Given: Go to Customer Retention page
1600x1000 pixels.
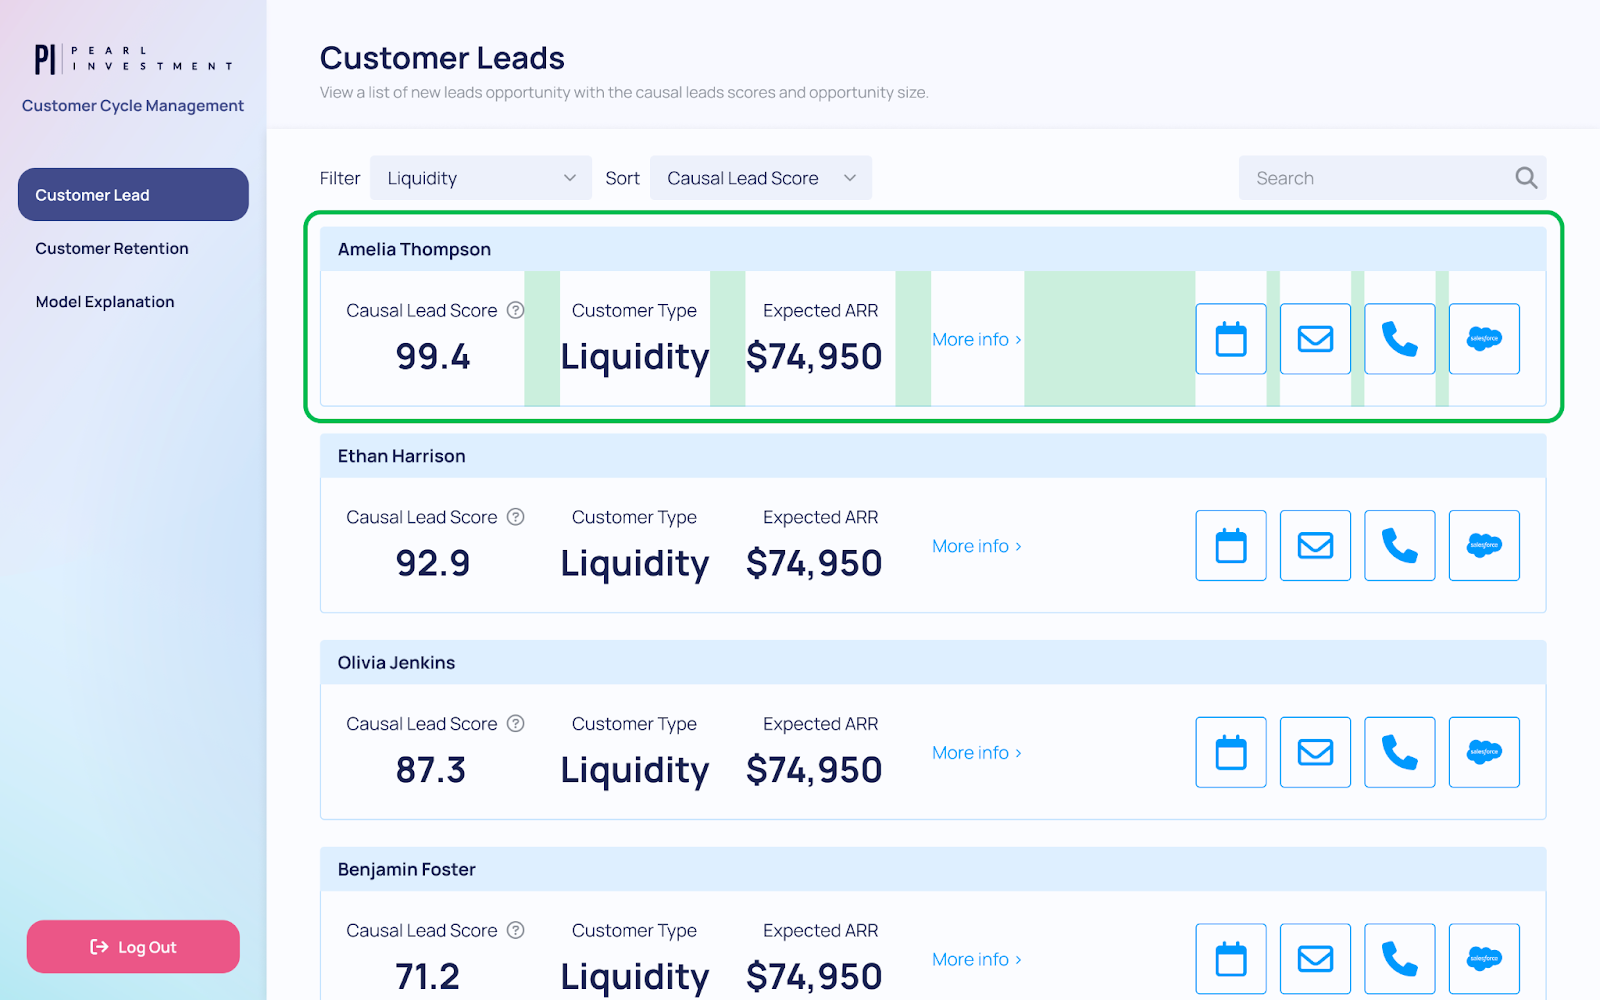Looking at the screenshot, I should click(x=112, y=248).
